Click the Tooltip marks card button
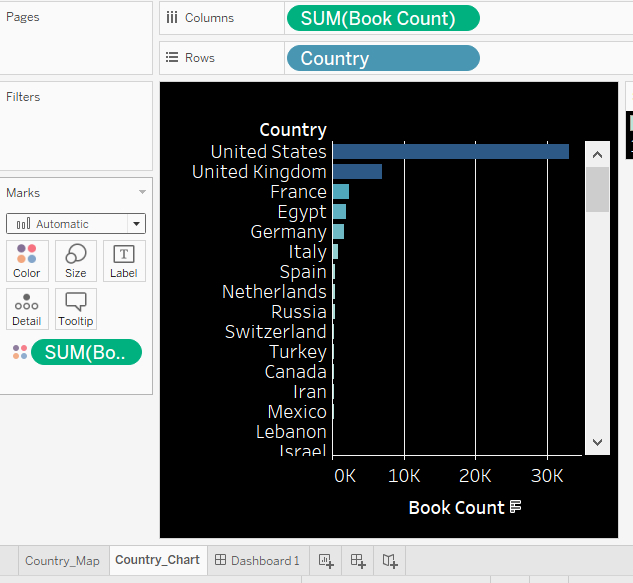This screenshot has width=633, height=583. coord(75,309)
